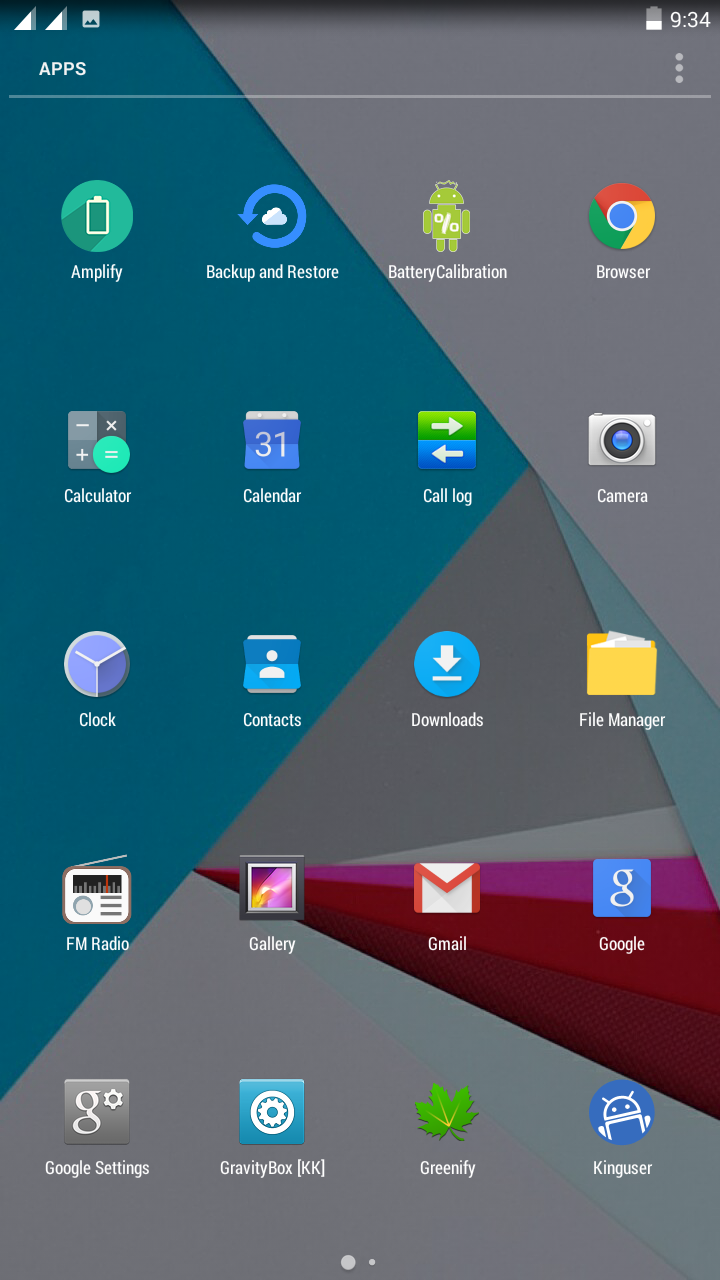Tap the 9:34 status bar clock
Screen dimensions: 720x1280
pos(690,19)
